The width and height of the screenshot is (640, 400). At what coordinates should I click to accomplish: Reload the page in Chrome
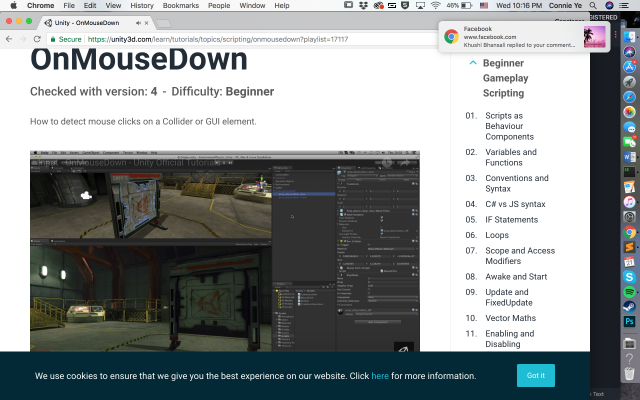click(x=37, y=39)
